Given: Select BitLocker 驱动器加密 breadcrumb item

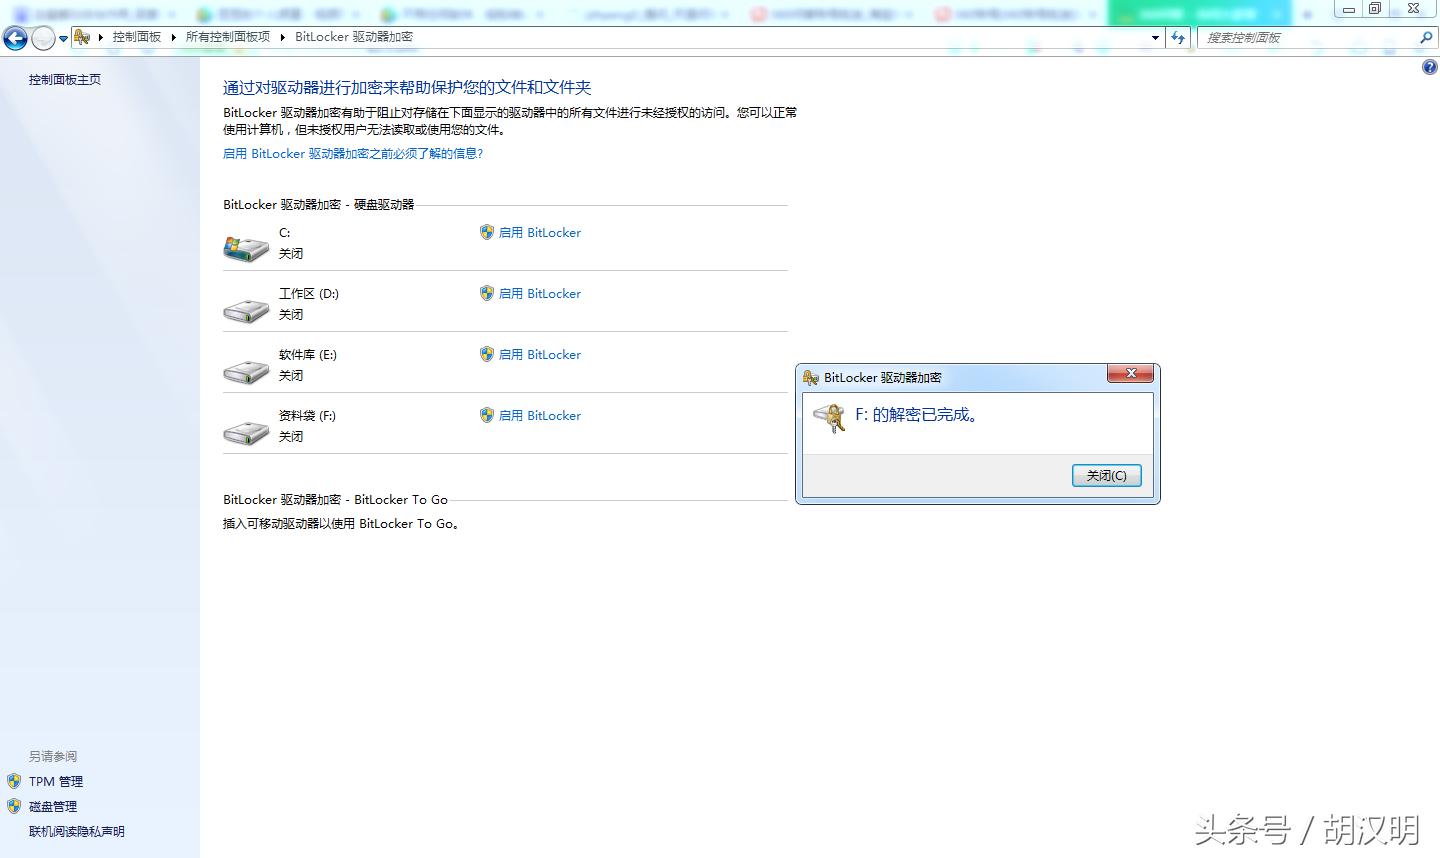Looking at the screenshot, I should click(353, 37).
